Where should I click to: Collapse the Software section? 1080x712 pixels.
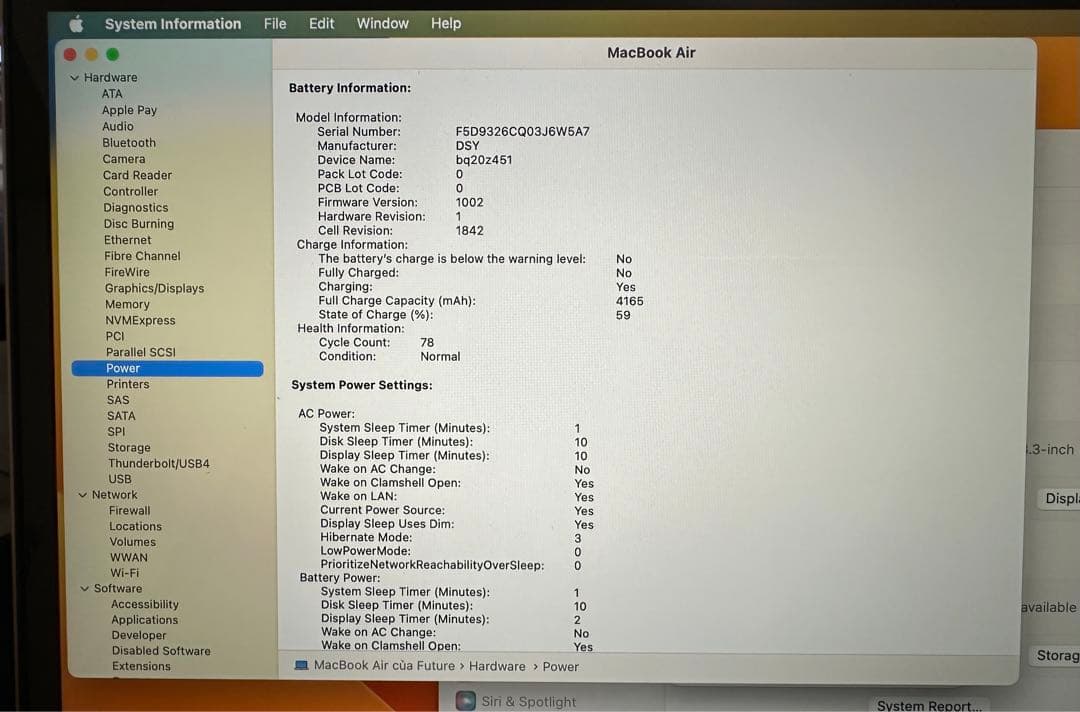point(84,589)
